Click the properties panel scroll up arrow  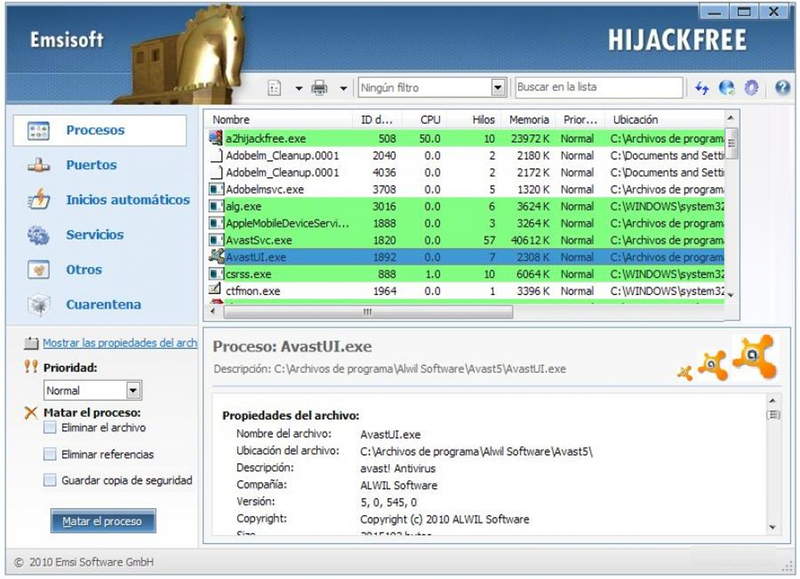pos(773,400)
